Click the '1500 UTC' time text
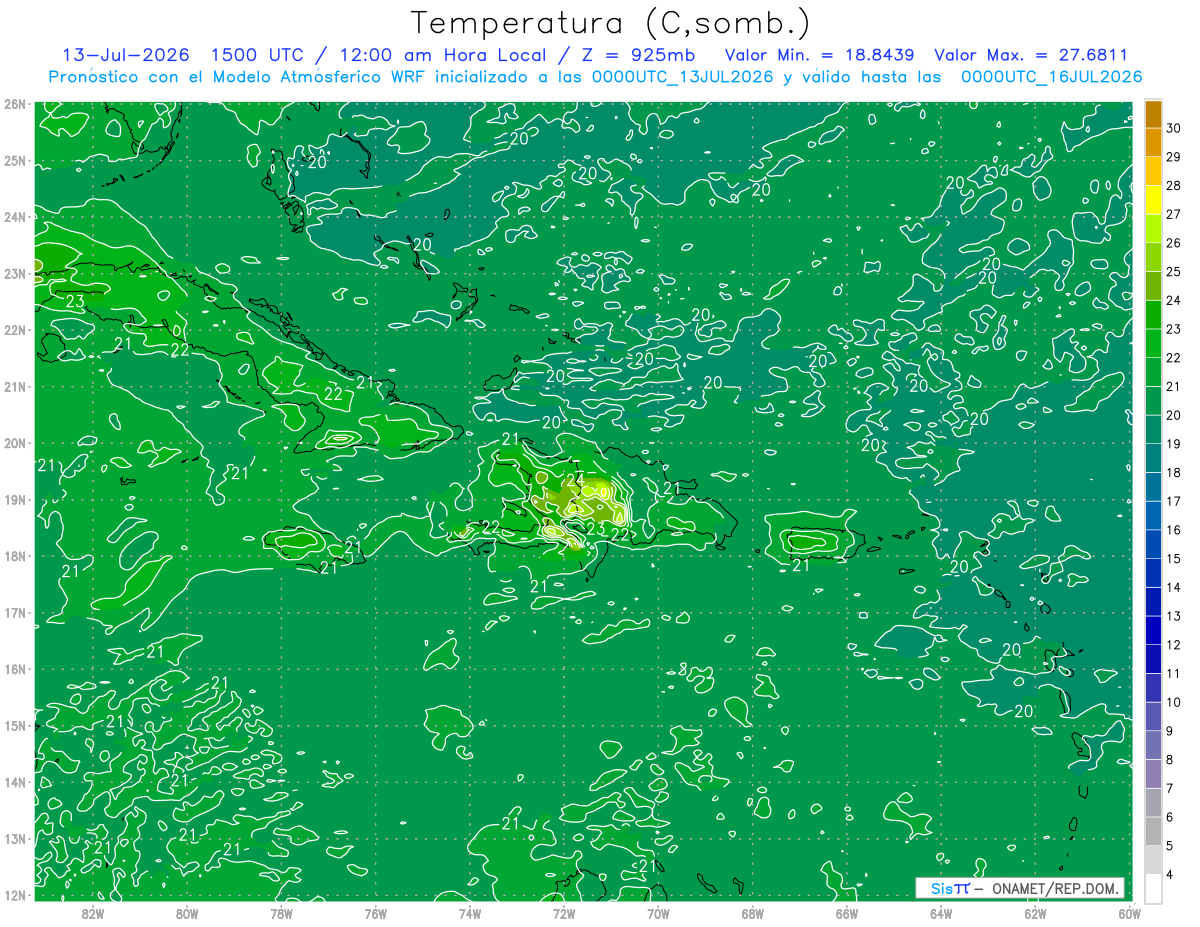Viewport: 1200px width, 927px height. pyautogui.click(x=257, y=55)
